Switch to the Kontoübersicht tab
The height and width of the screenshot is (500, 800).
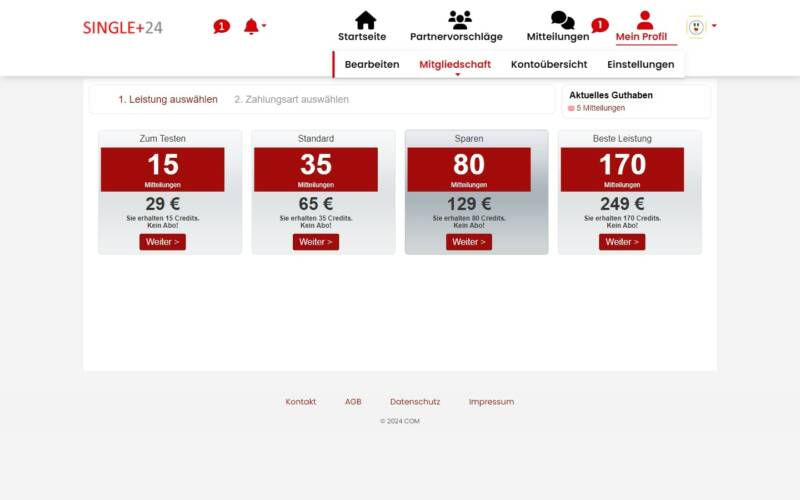click(x=549, y=64)
